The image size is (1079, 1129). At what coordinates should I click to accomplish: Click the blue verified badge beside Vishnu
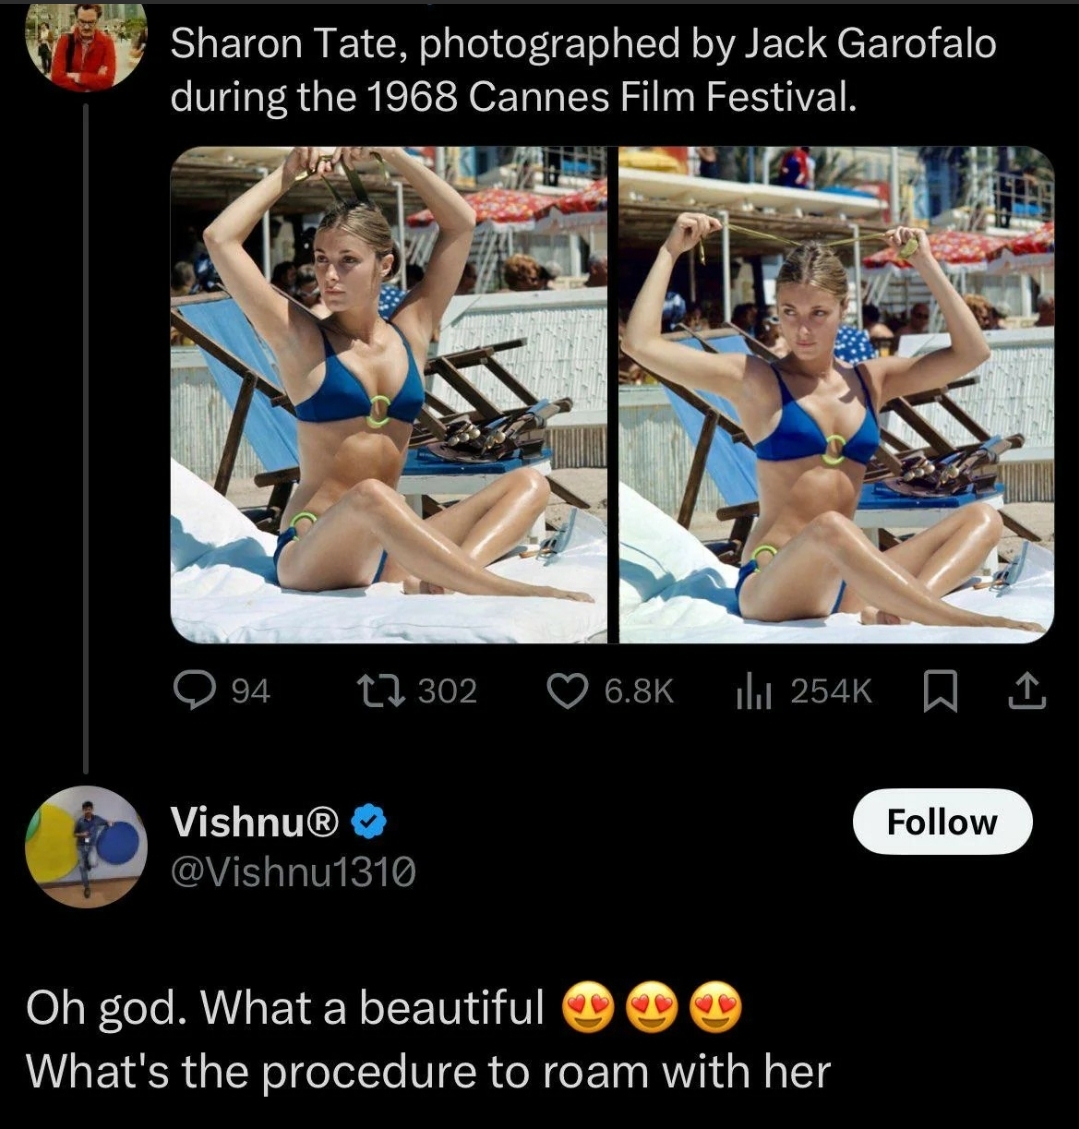369,822
